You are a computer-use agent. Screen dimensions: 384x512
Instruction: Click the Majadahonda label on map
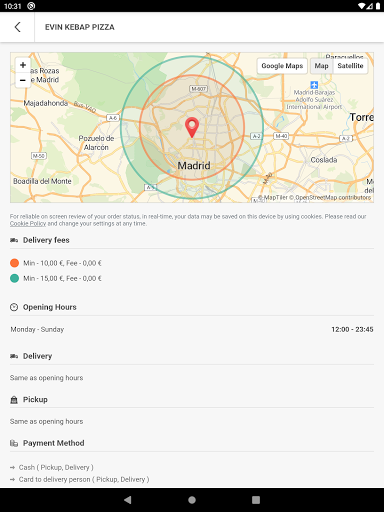pos(46,103)
